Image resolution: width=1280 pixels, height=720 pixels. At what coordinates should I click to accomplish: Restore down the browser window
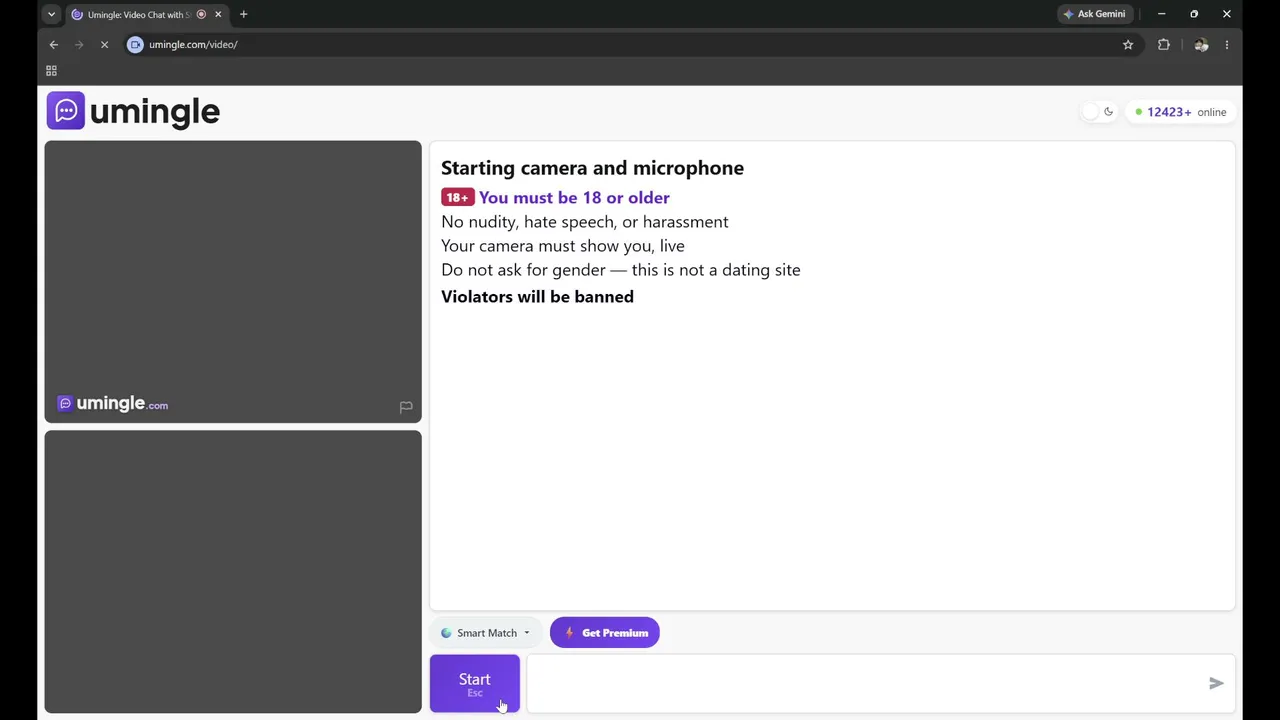click(x=1194, y=14)
